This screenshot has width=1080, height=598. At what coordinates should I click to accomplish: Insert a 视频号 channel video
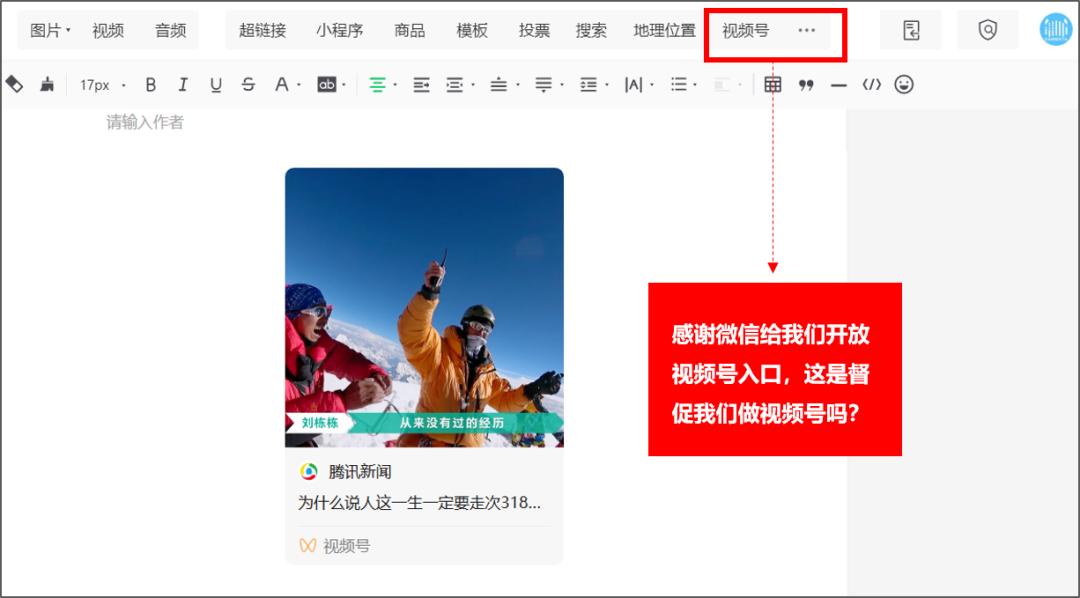click(745, 30)
